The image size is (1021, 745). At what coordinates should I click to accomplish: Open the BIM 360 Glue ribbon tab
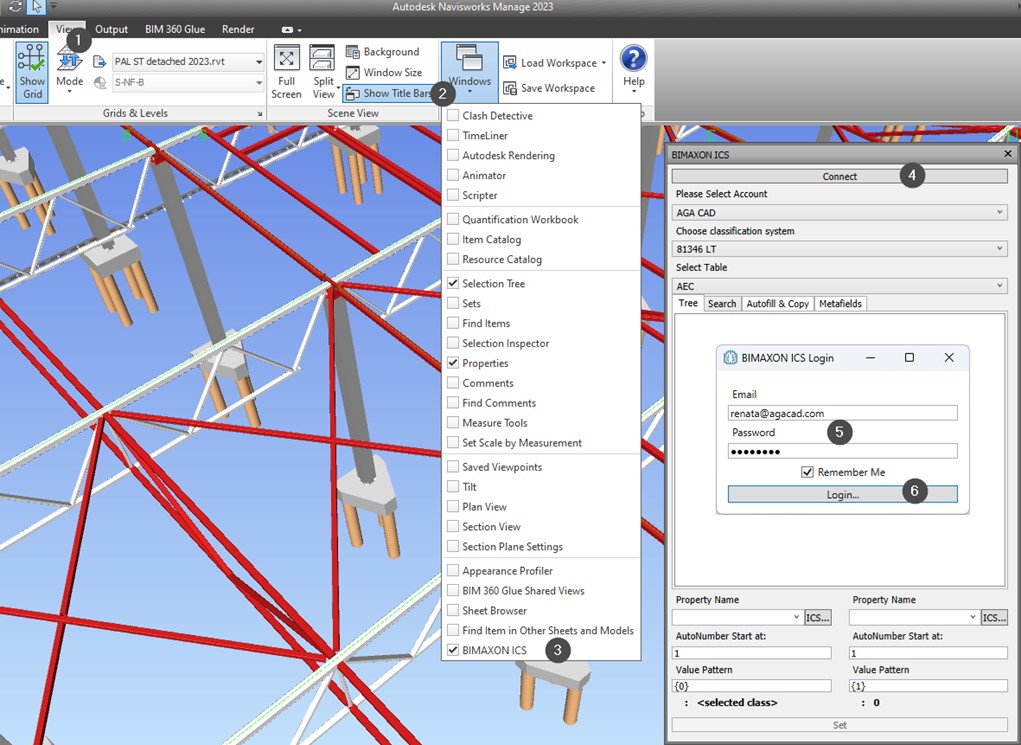point(175,29)
